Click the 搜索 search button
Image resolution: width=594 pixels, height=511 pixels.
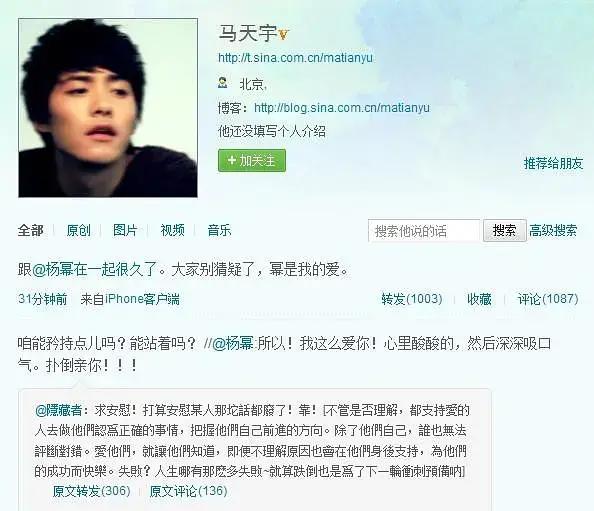[x=505, y=230]
